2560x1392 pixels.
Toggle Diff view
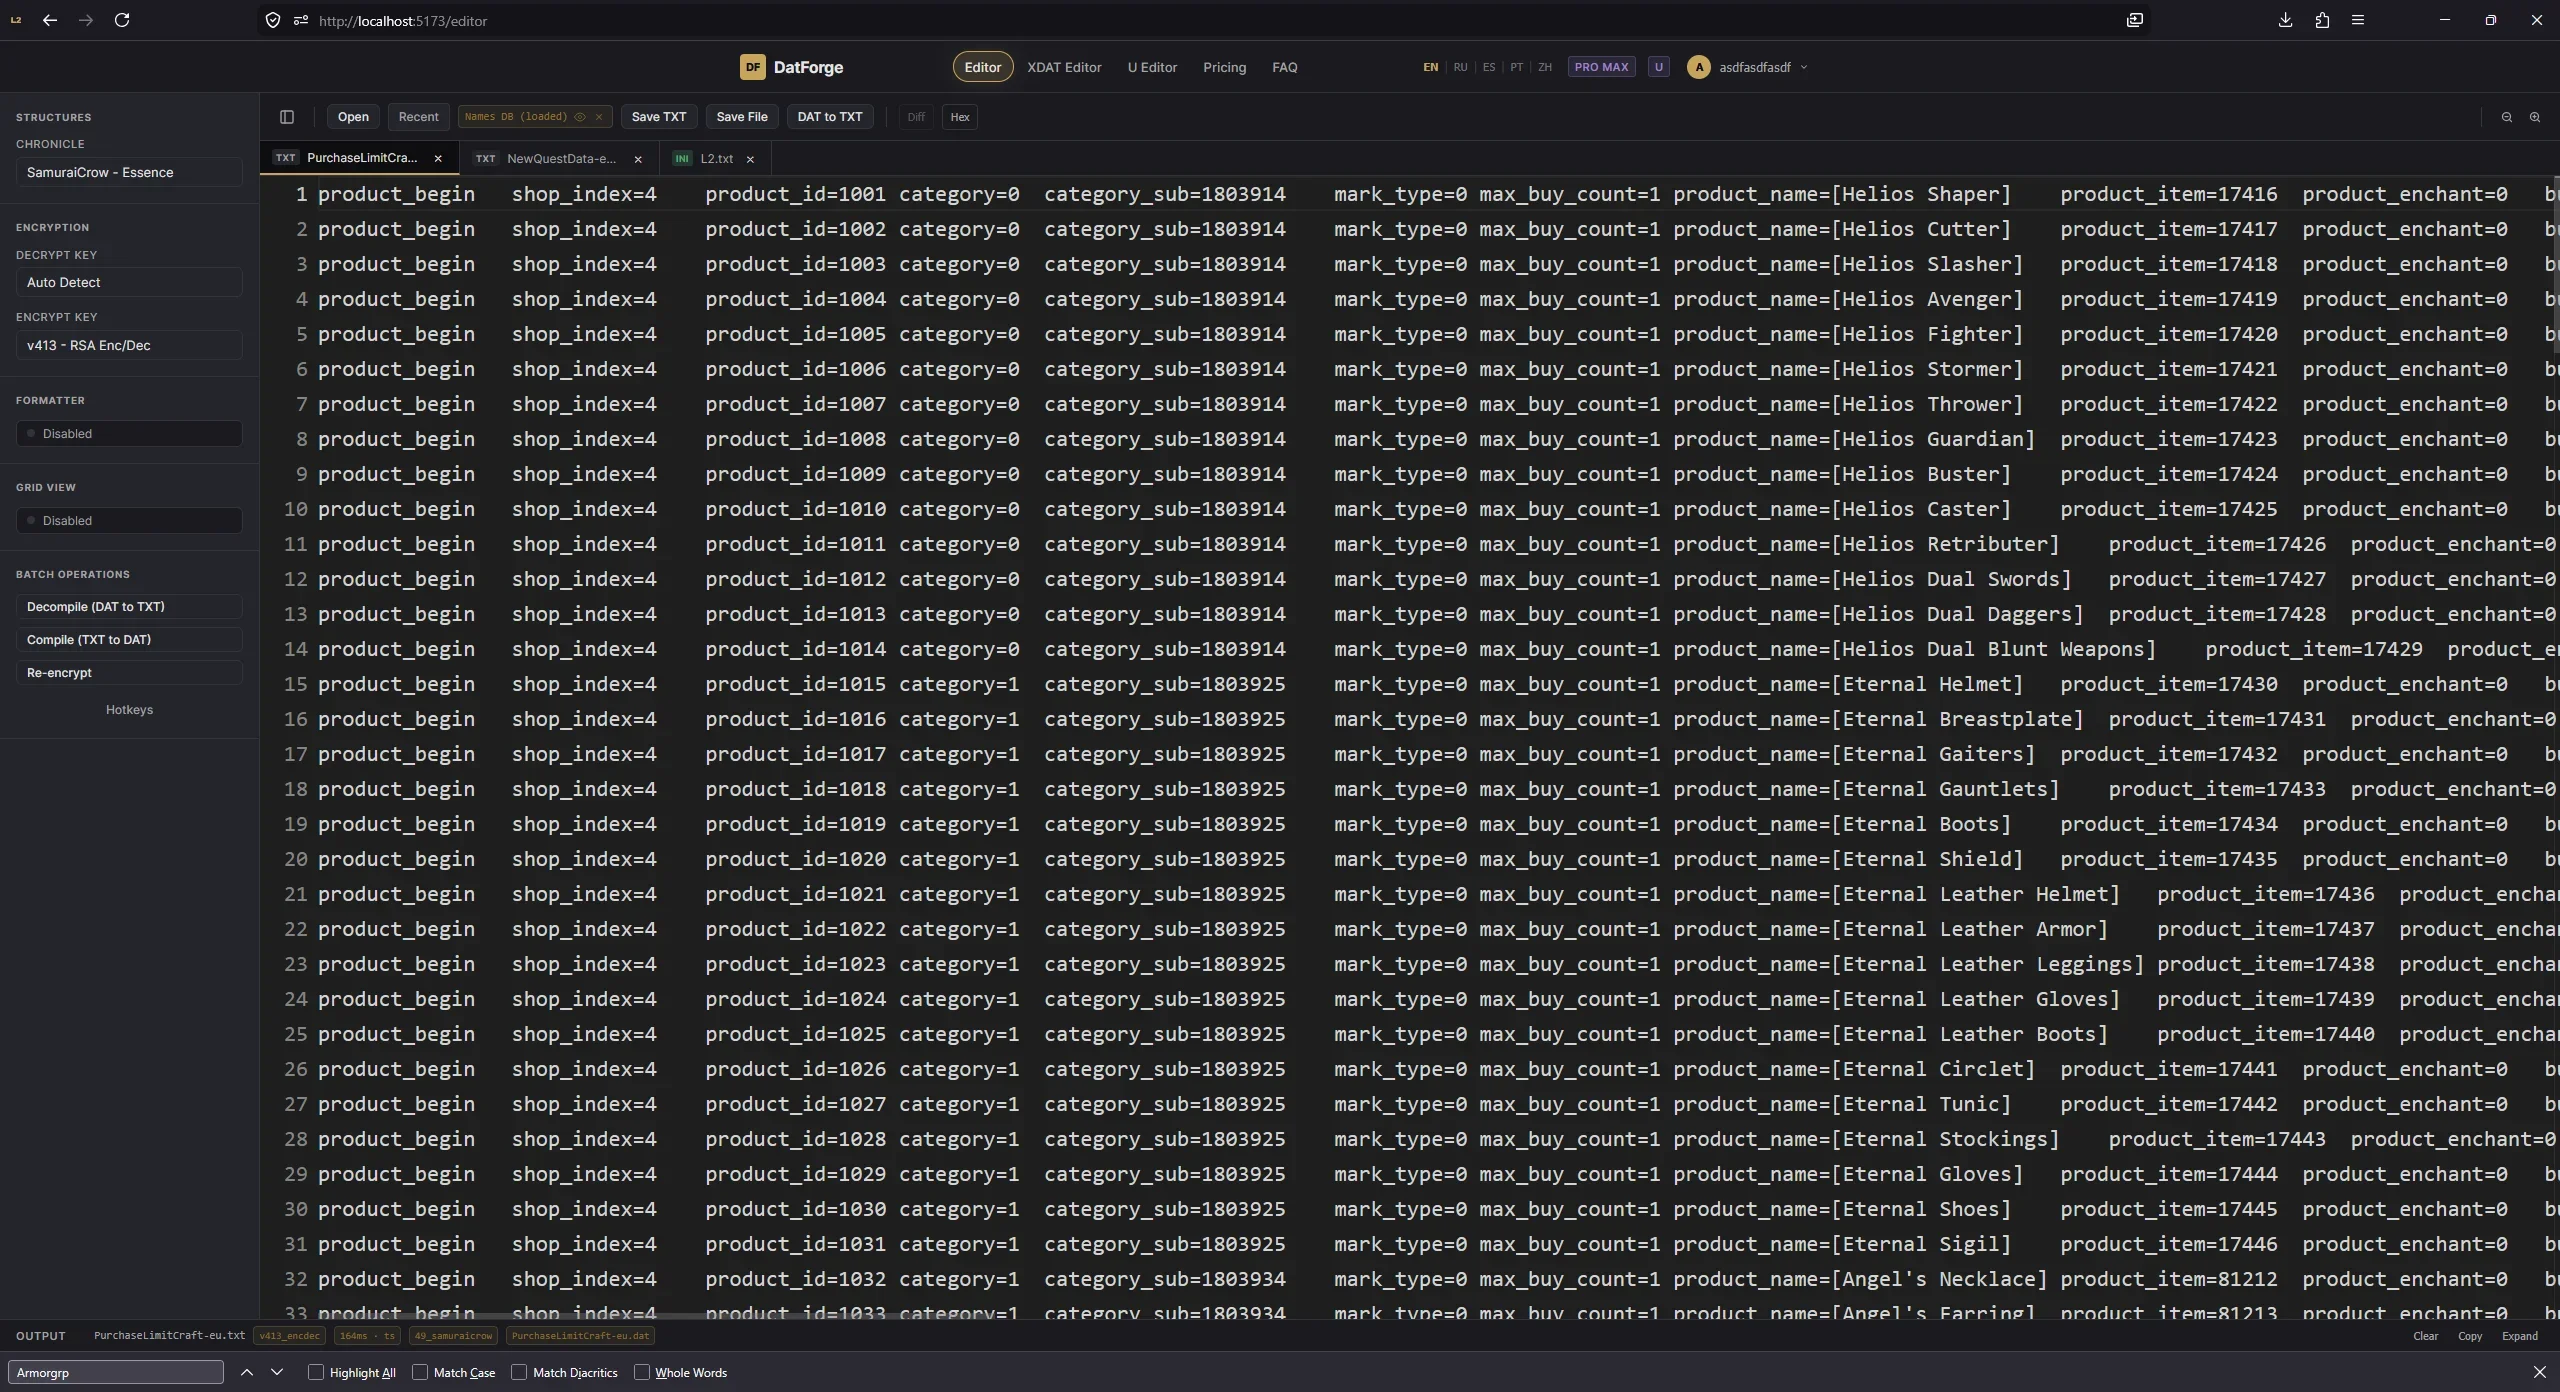coord(916,117)
